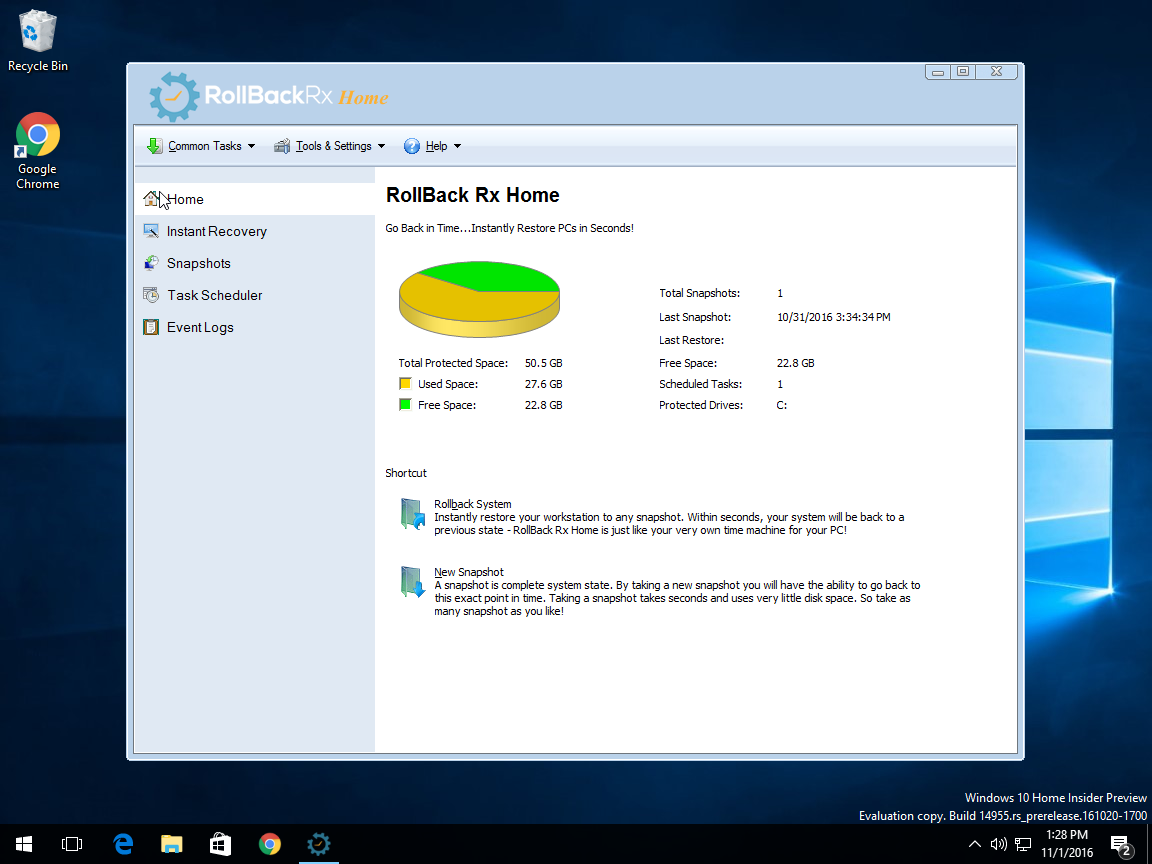1152x864 pixels.
Task: Click the Scheduled Tasks label
Action: tap(701, 384)
